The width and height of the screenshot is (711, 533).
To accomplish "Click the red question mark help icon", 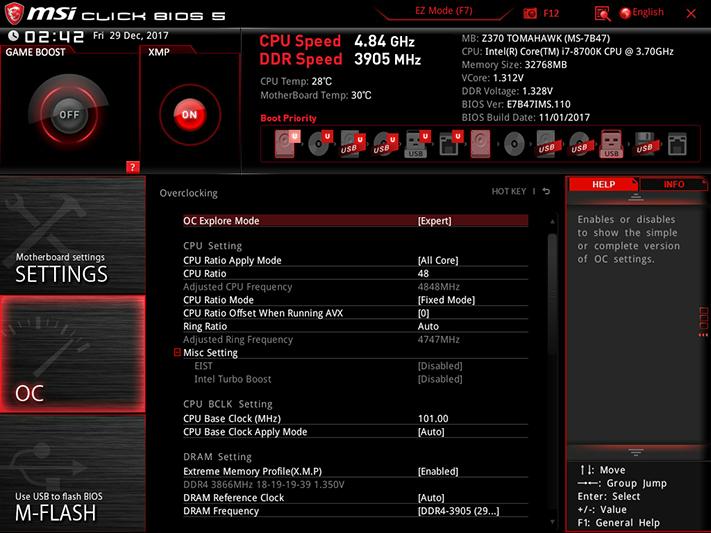I will point(132,167).
